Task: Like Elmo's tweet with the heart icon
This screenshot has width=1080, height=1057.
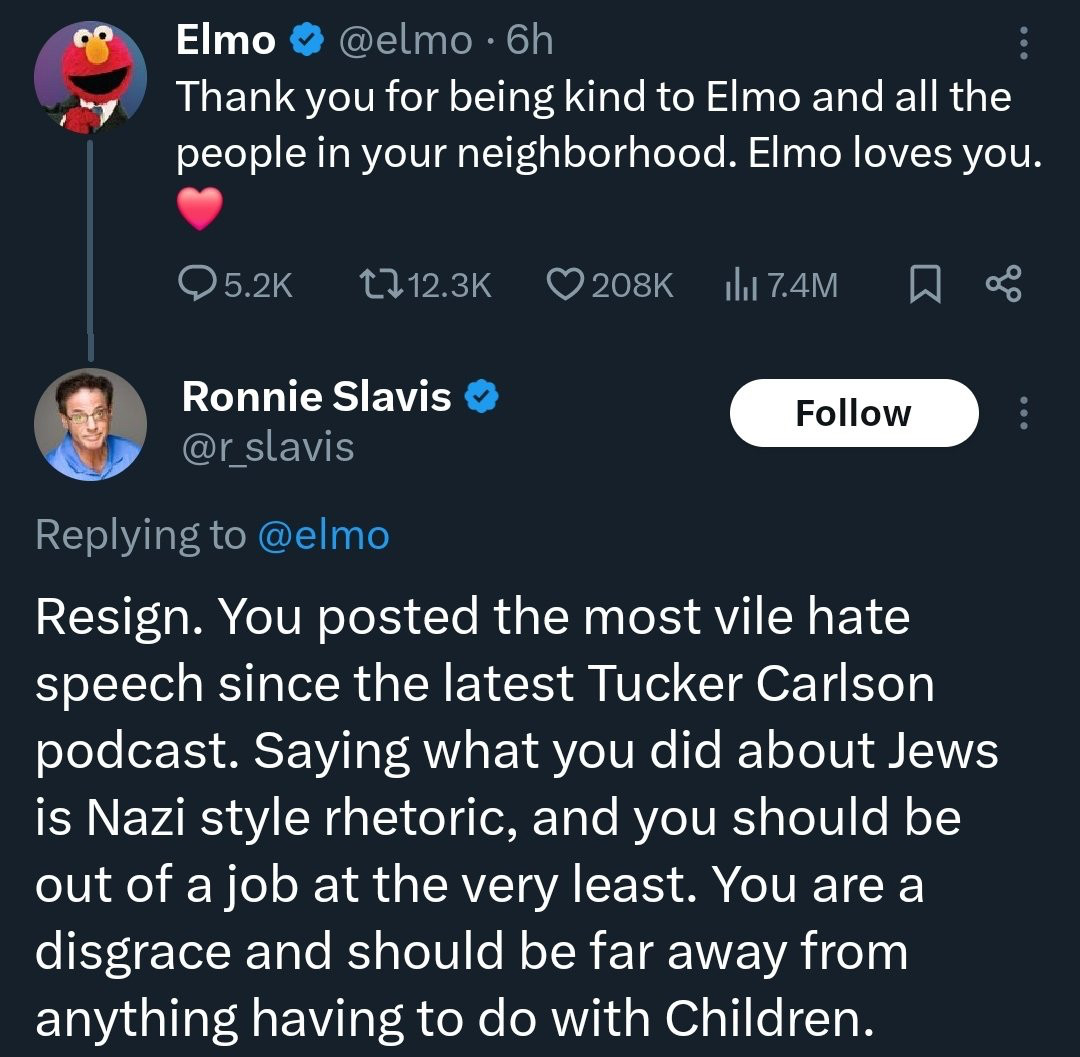Action: [567, 287]
